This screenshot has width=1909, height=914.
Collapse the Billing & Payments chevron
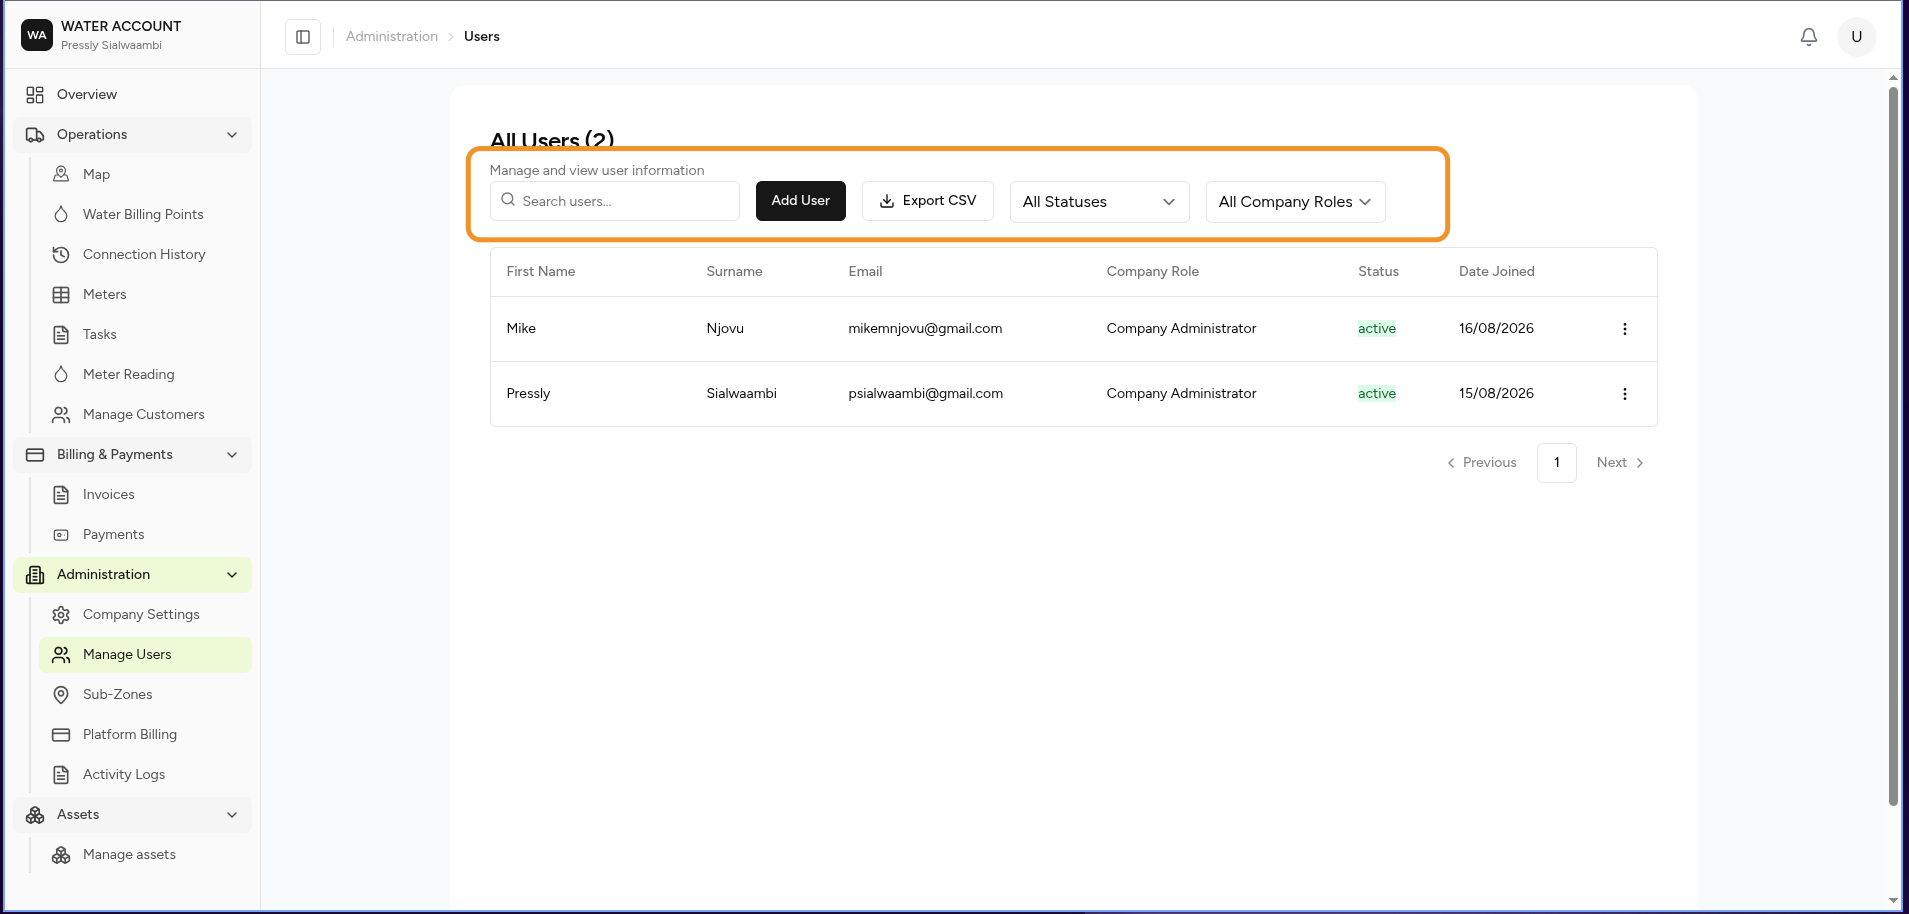(x=232, y=454)
